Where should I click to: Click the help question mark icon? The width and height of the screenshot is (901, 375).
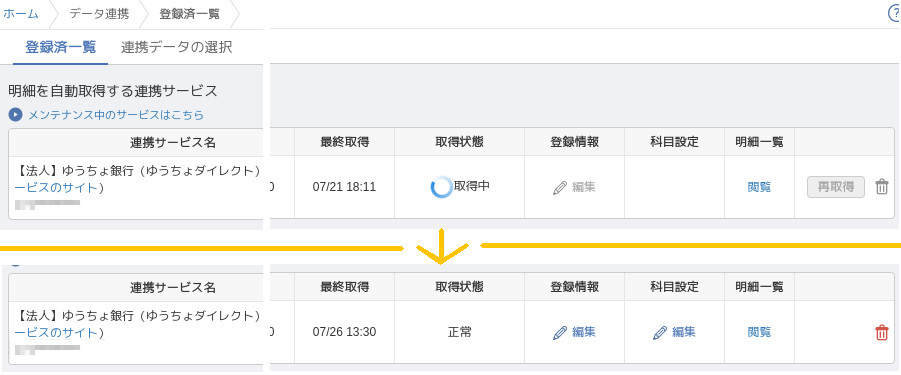[x=895, y=14]
